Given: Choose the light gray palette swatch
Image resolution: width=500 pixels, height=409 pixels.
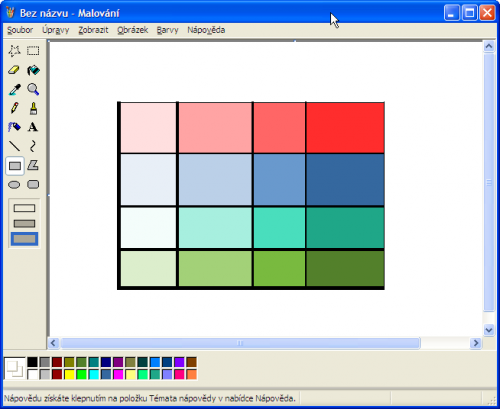Looking at the screenshot, I should click(45, 374).
